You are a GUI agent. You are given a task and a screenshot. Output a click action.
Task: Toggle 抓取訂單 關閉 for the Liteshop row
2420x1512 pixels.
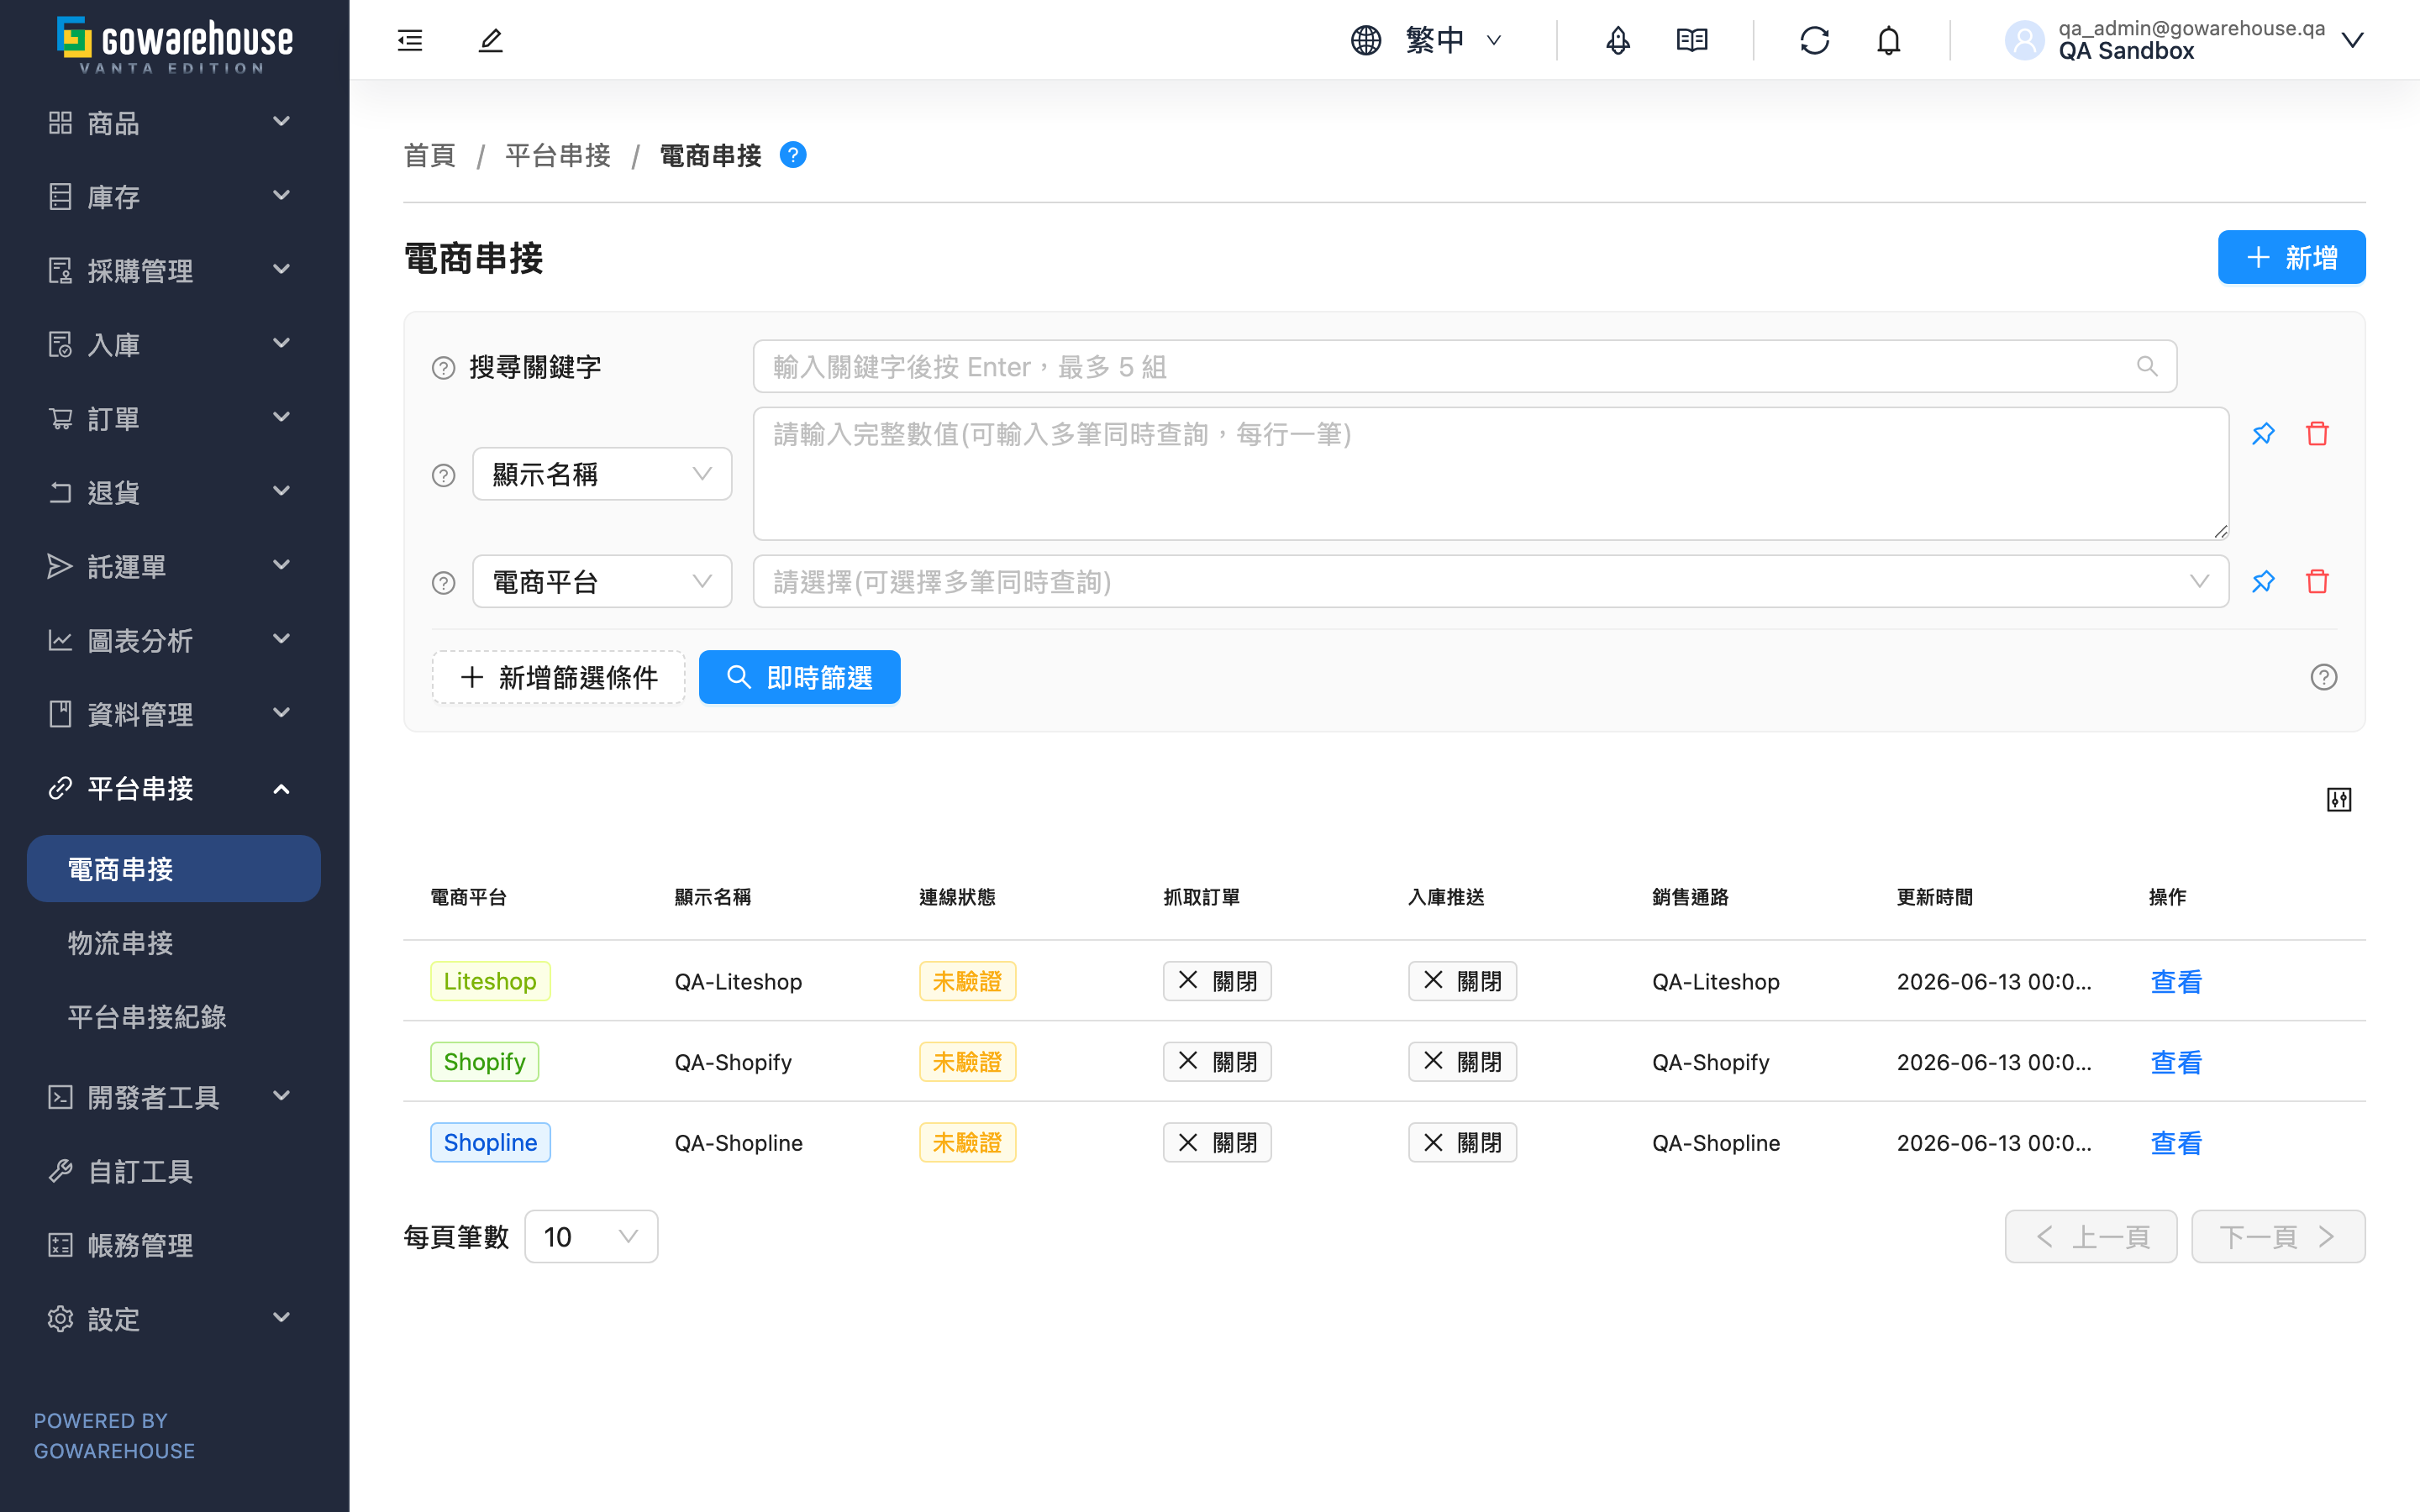[1217, 981]
